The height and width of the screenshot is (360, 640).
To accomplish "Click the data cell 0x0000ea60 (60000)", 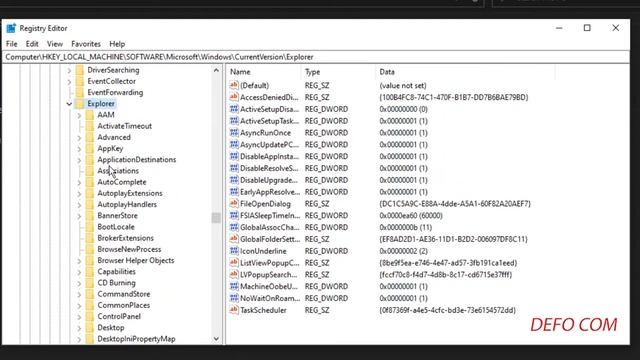I will (x=411, y=216).
